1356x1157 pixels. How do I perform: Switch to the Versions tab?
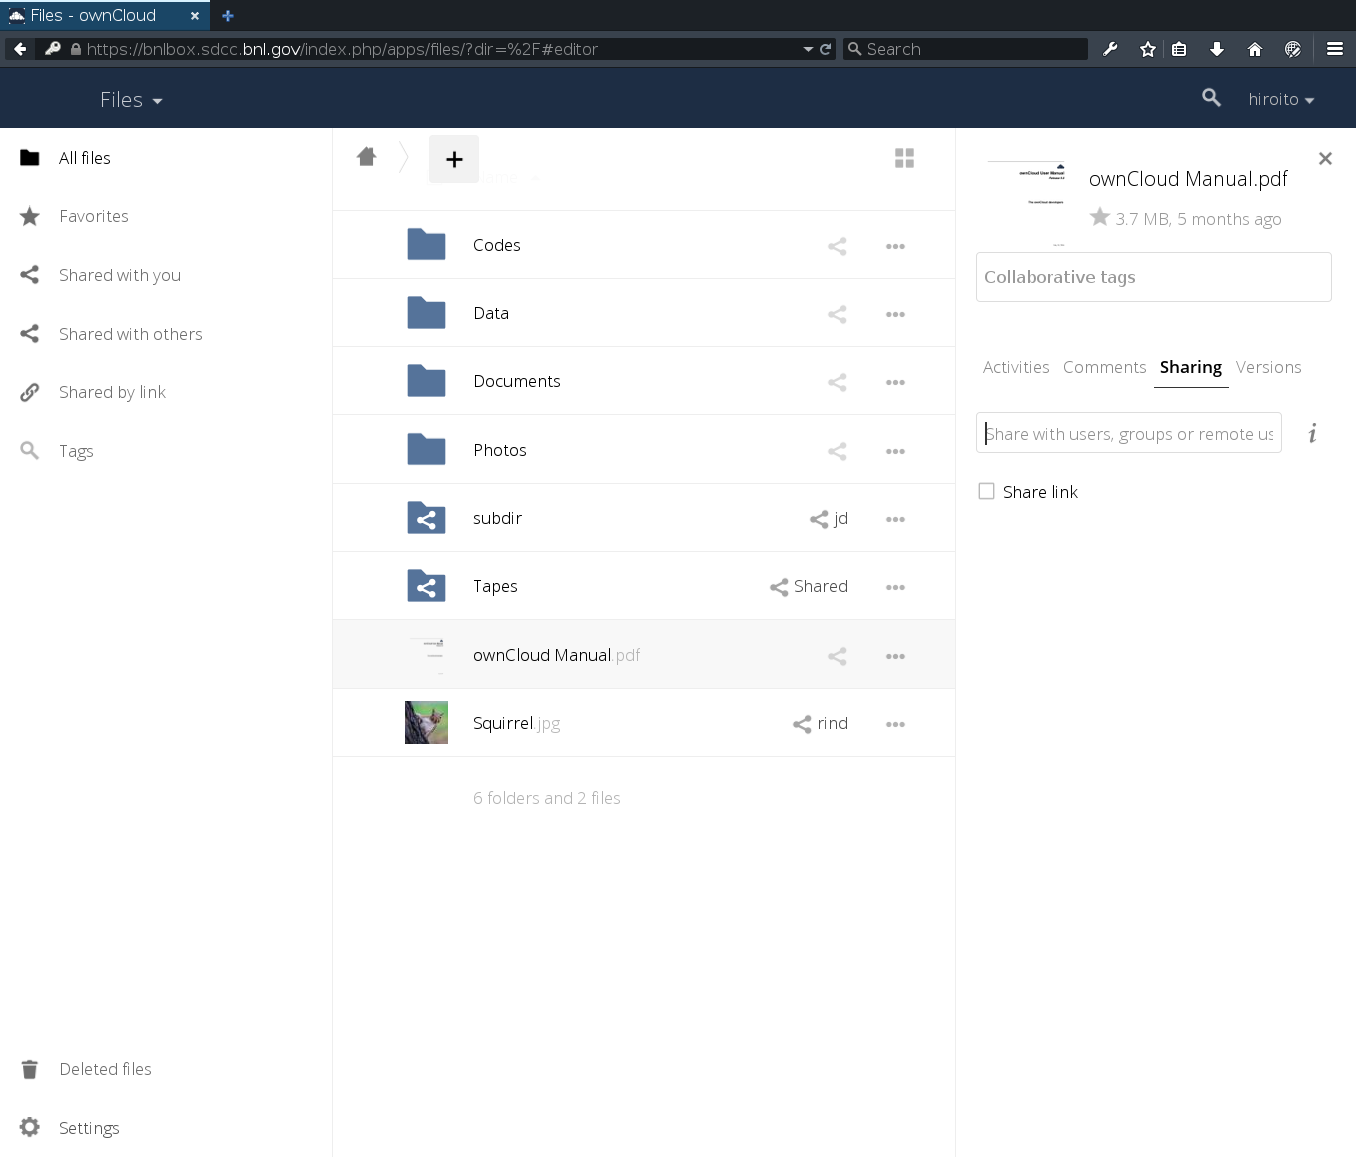[x=1268, y=367]
